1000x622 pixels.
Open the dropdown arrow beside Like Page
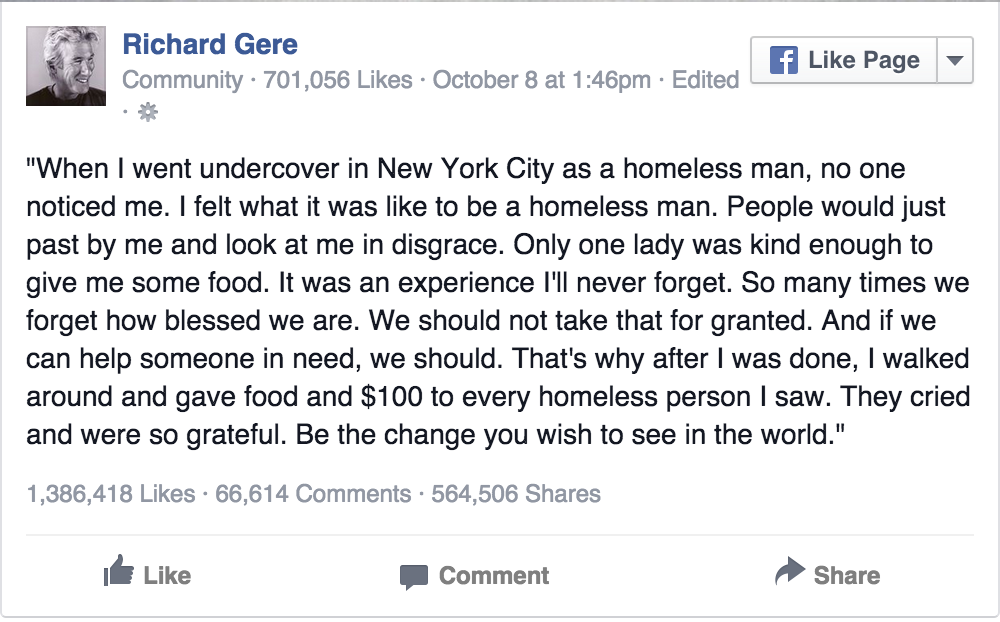(955, 60)
